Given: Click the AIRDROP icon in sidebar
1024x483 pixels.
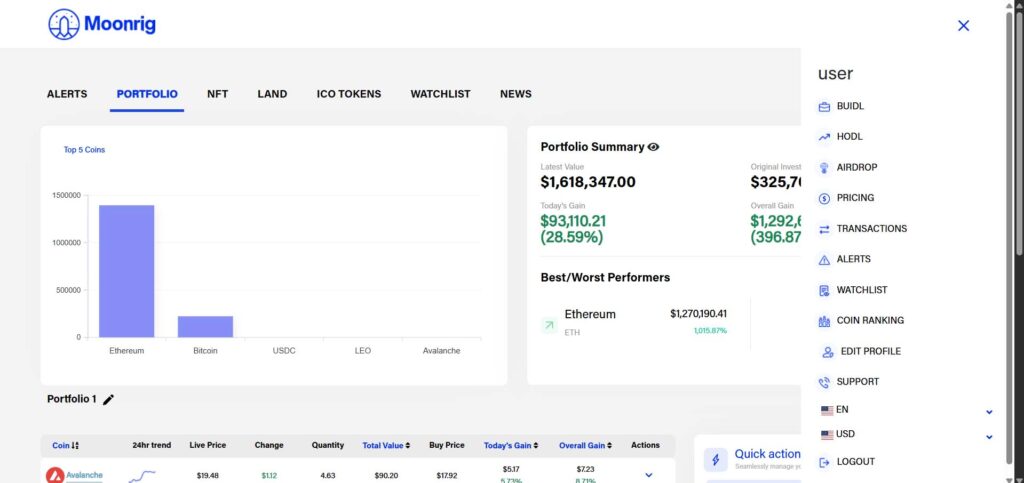Looking at the screenshot, I should 824,168.
